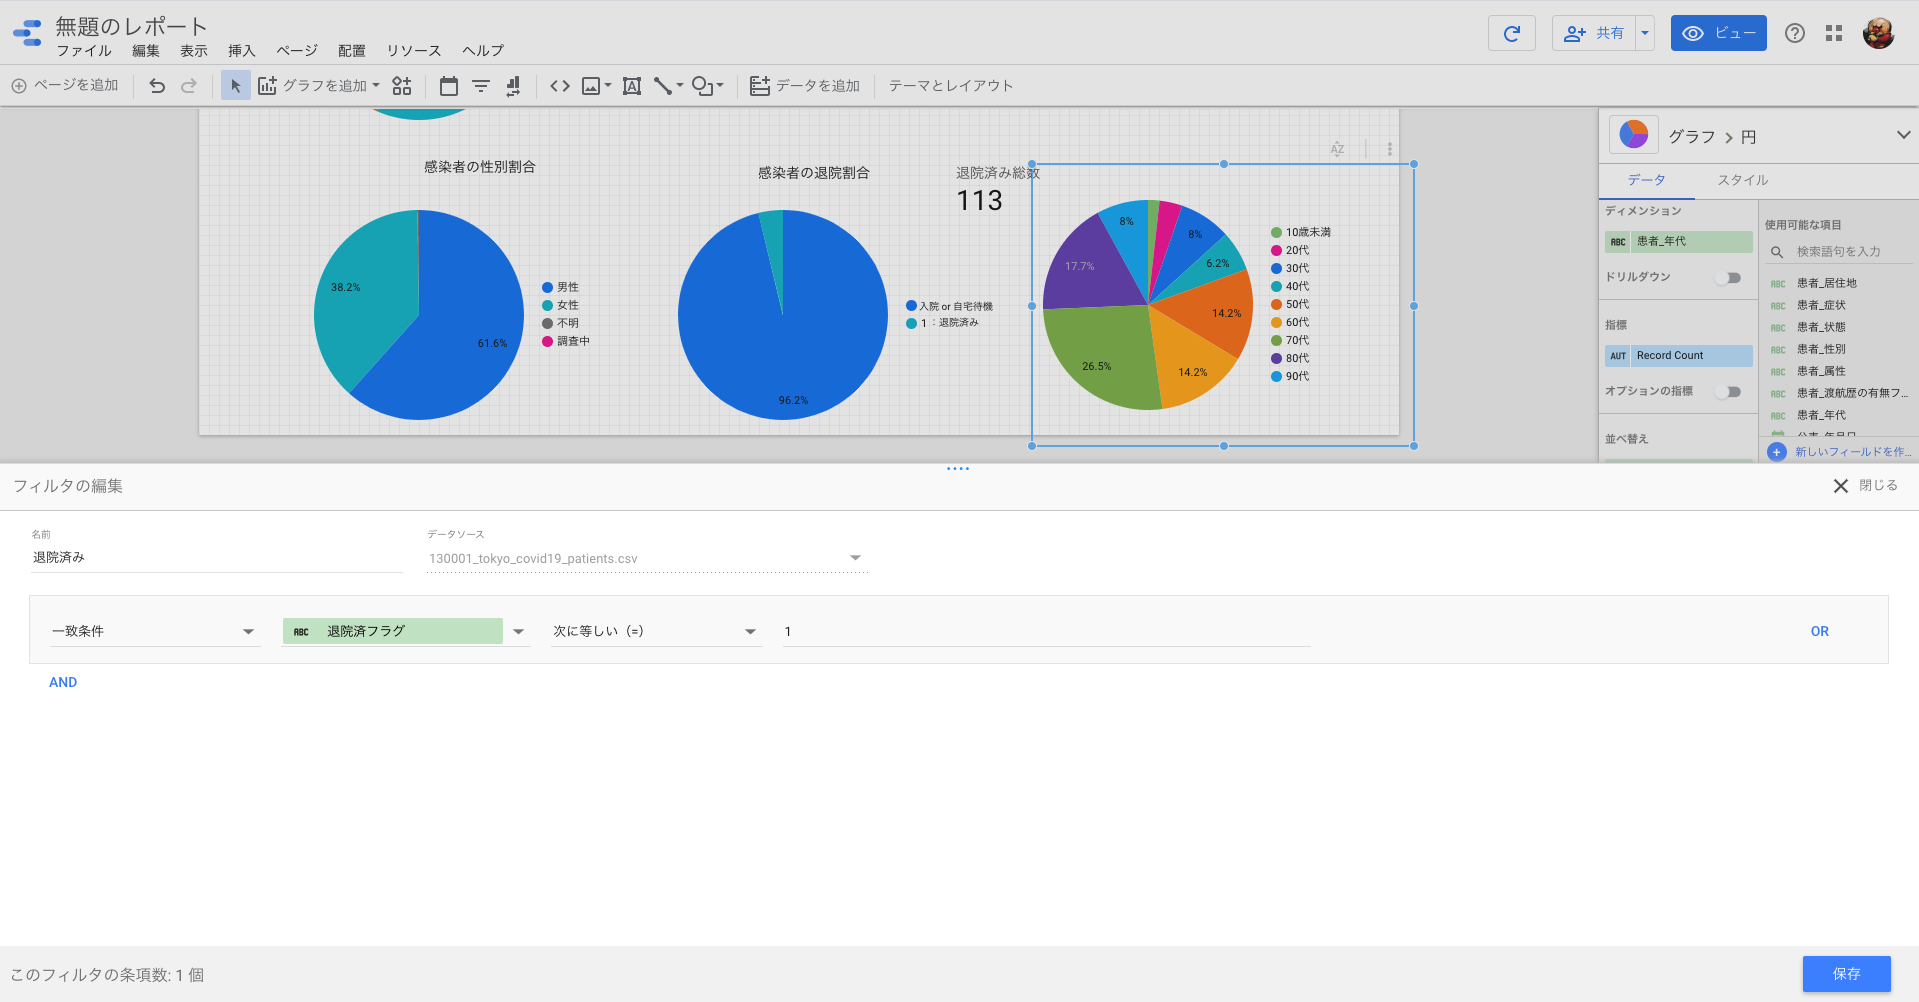Click the undo arrow icon
1919x1002 pixels.
pos(157,86)
